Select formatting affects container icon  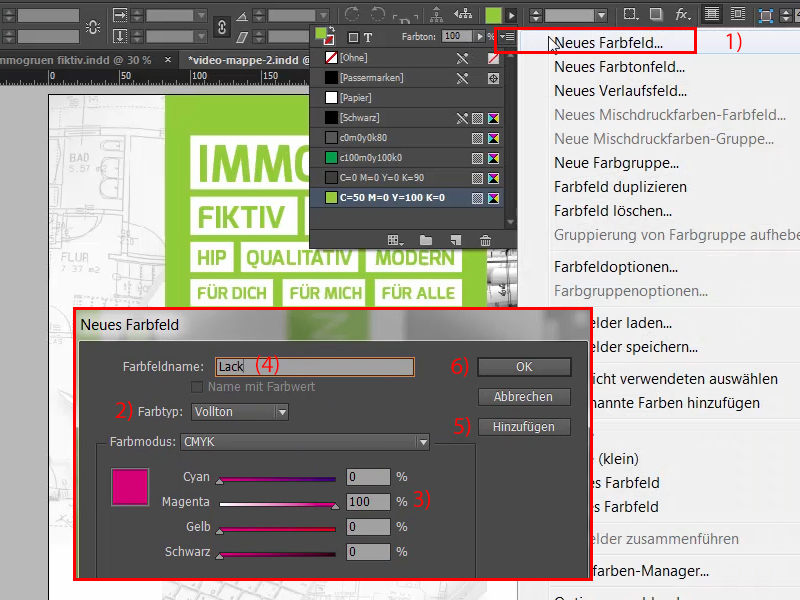pos(351,35)
